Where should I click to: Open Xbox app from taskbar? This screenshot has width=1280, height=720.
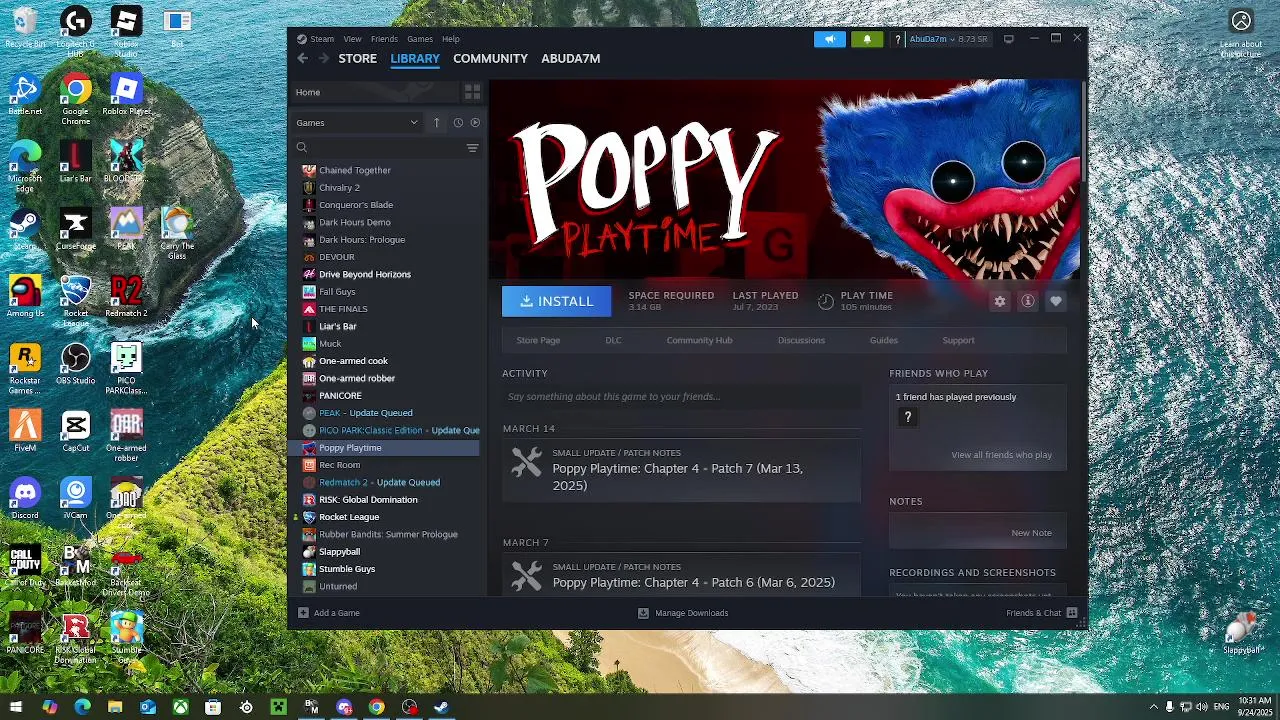pos(180,707)
